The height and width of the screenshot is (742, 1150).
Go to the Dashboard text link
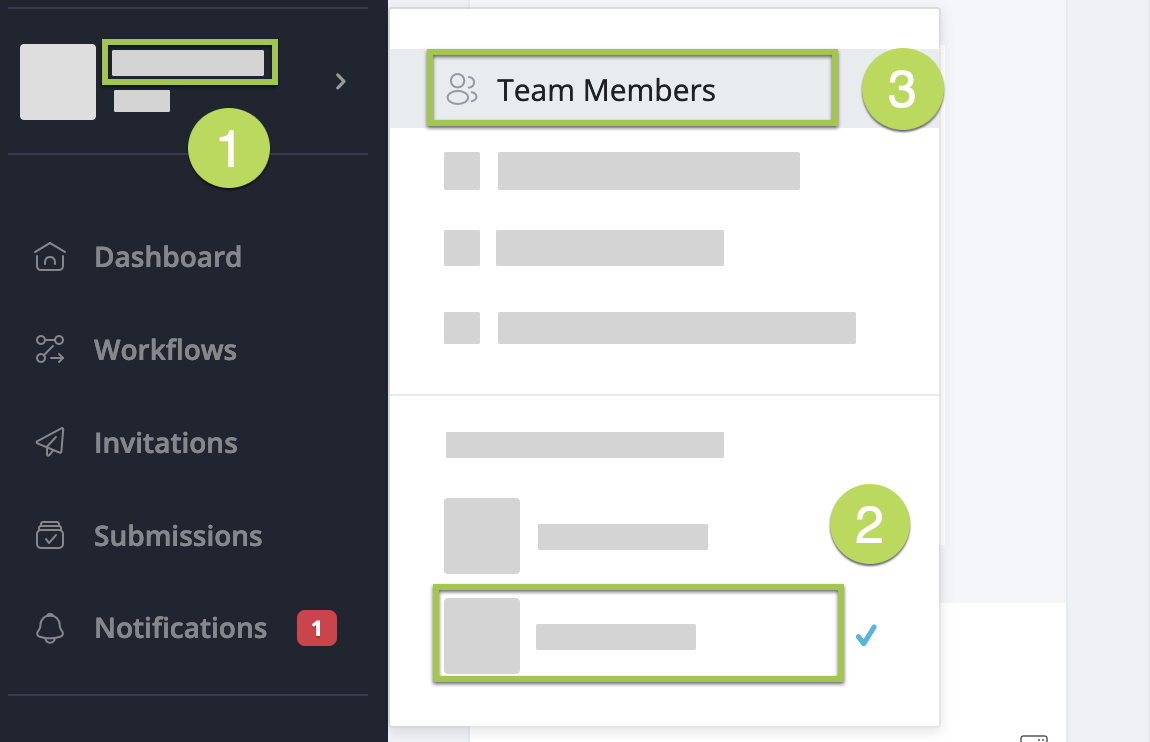168,257
